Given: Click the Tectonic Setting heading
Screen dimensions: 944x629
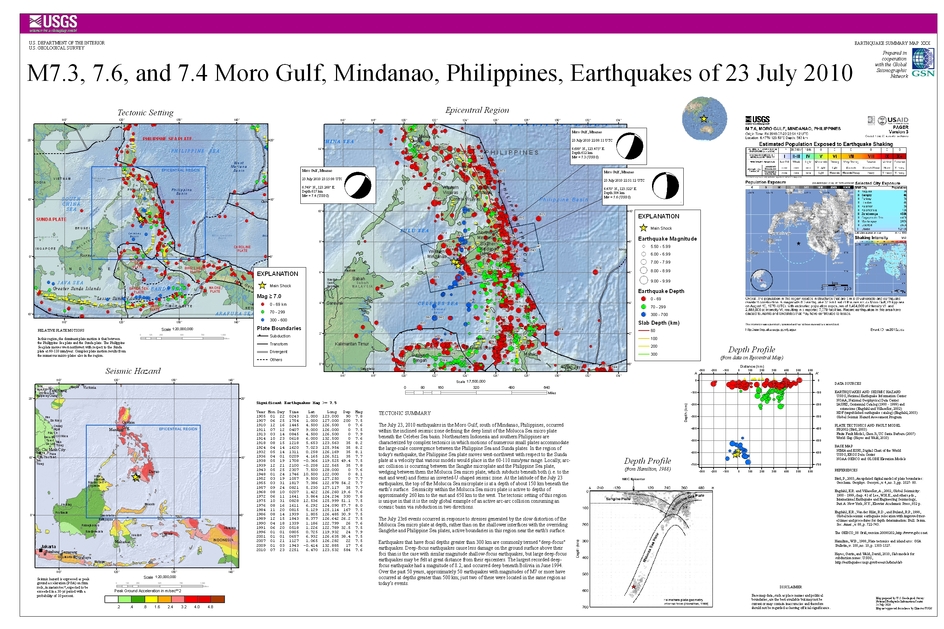Looking at the screenshot, I should point(146,112).
